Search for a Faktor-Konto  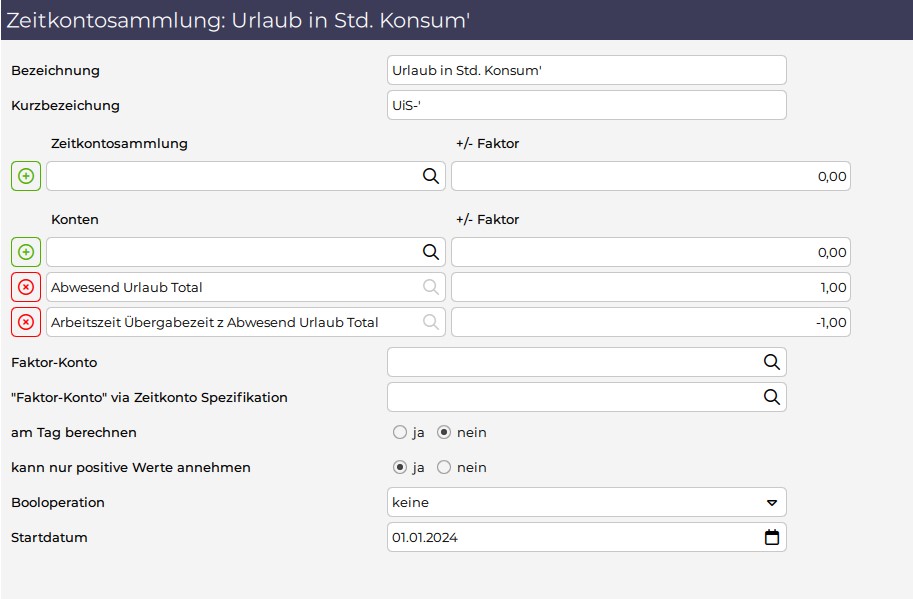[x=772, y=362]
